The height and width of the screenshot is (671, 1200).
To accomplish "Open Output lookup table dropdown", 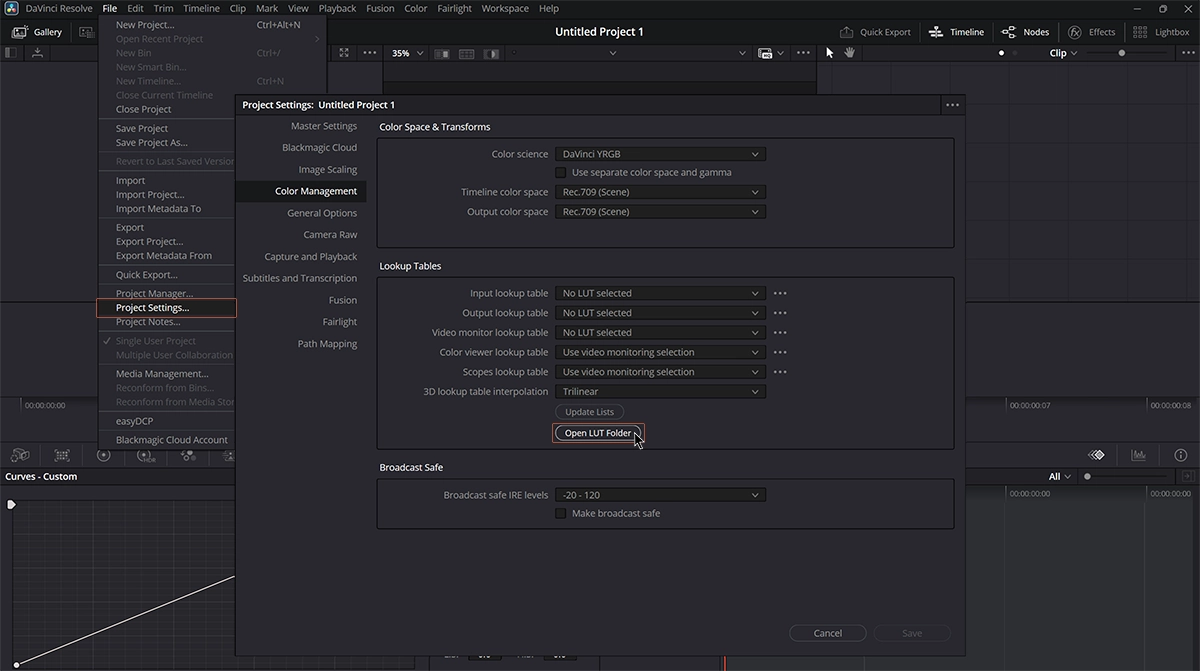I will [x=660, y=313].
